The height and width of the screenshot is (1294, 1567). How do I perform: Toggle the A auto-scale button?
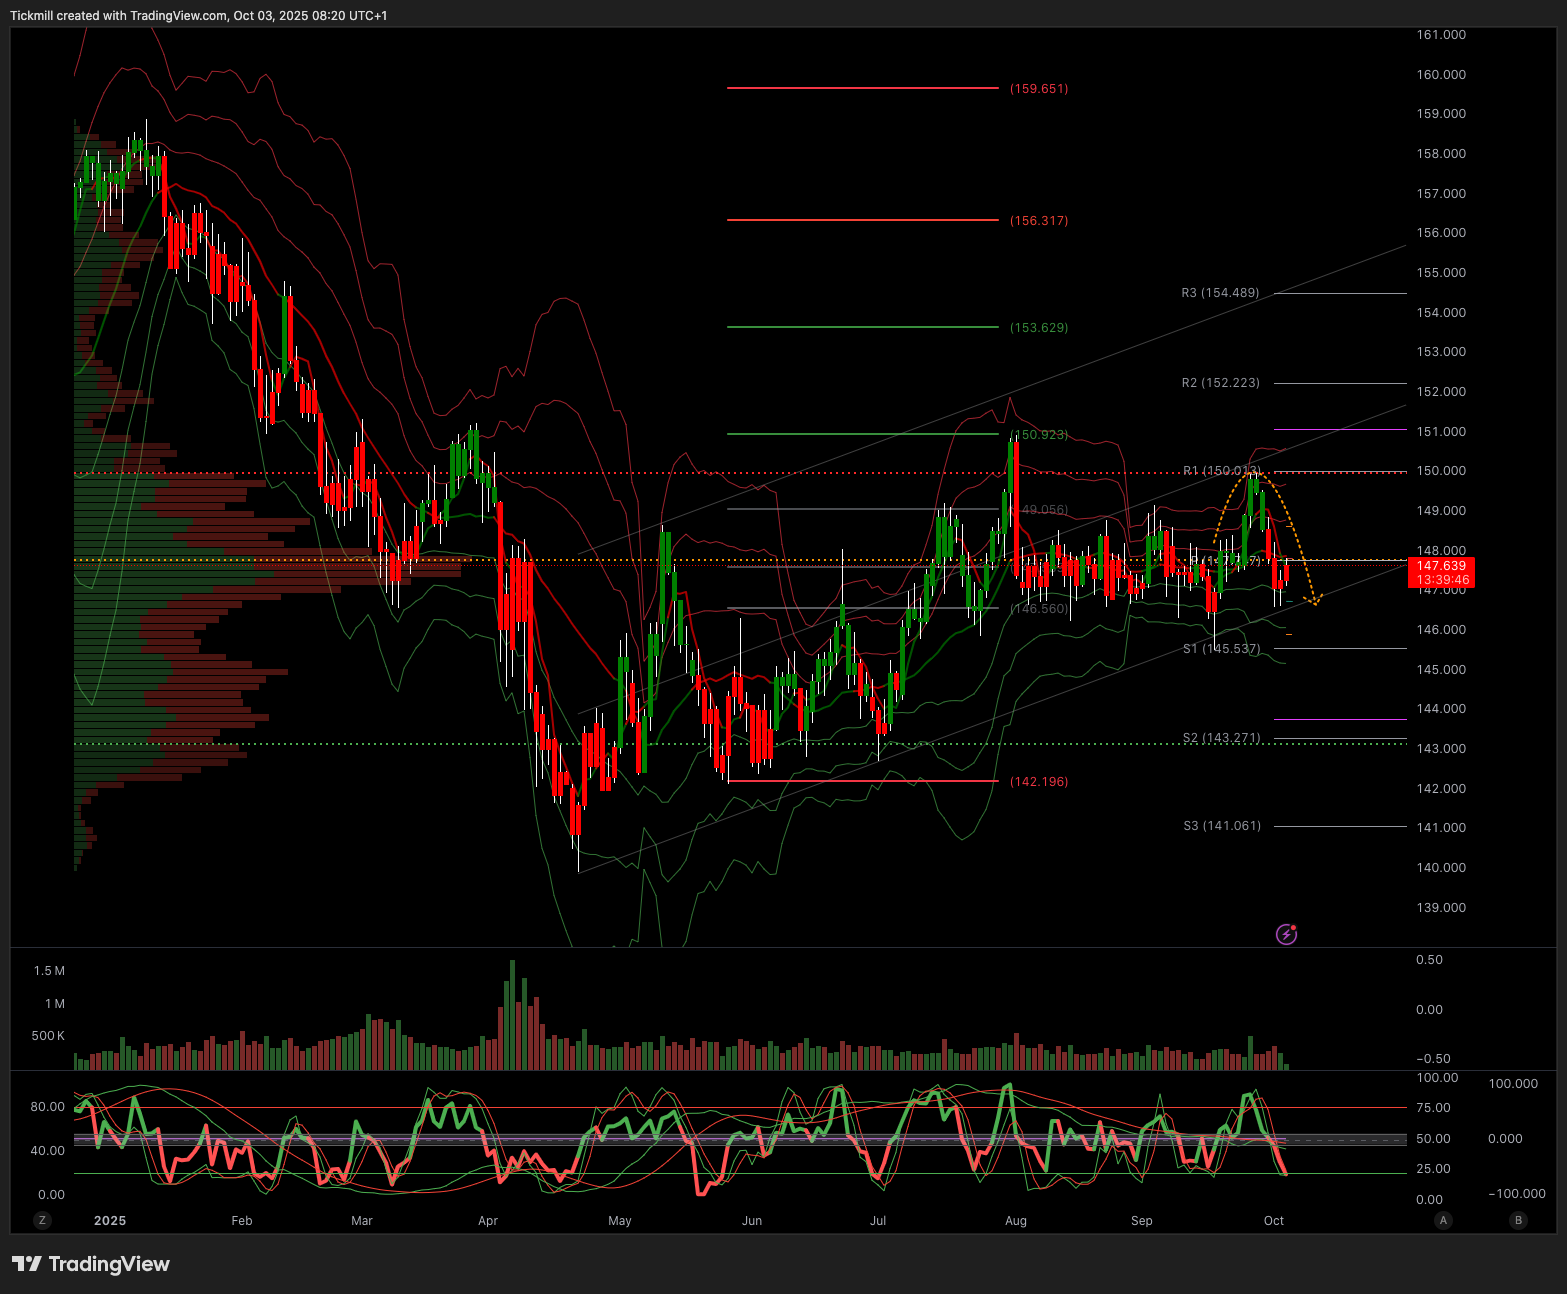[1442, 1220]
